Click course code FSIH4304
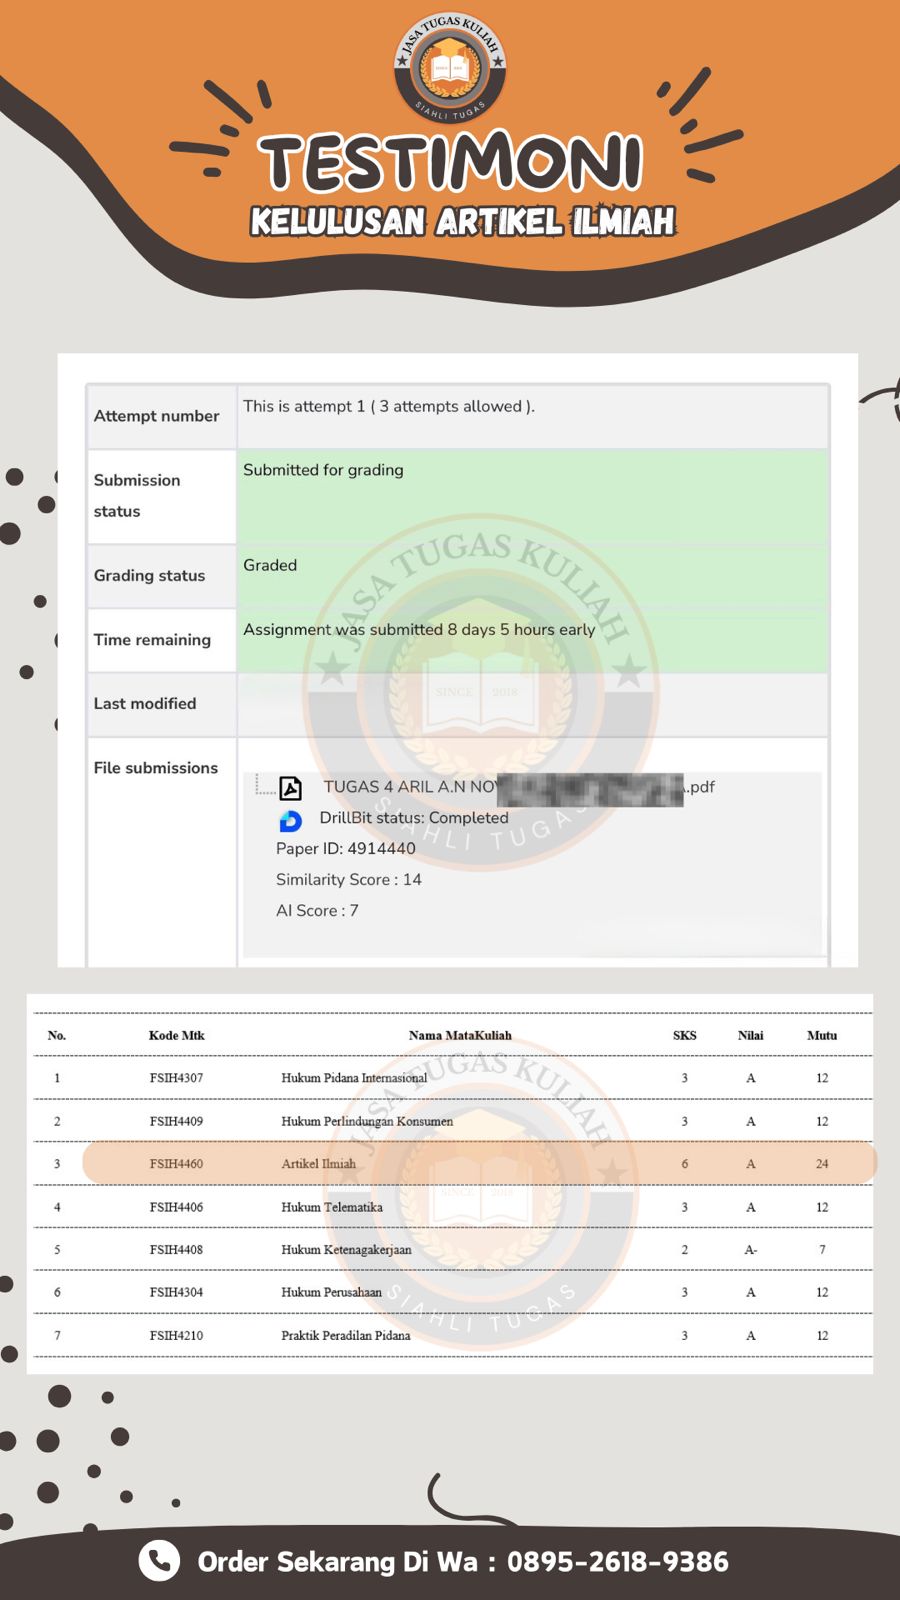The image size is (900, 1600). click(177, 1292)
